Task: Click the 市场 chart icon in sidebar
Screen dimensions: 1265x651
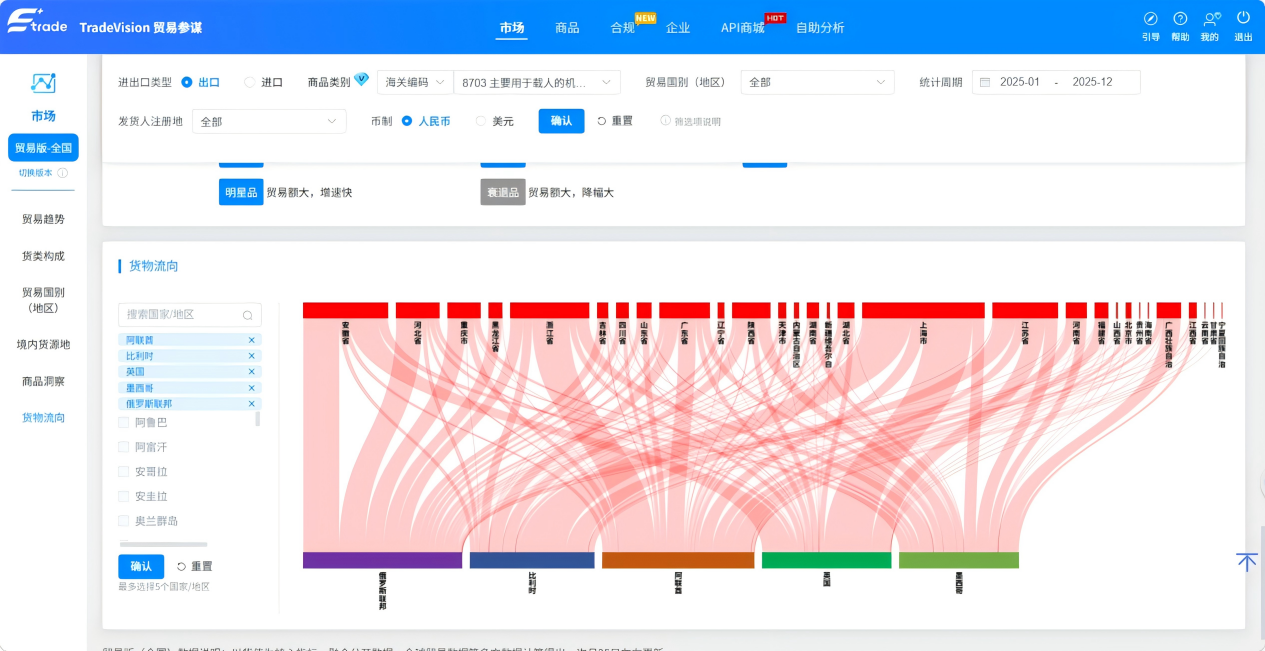Action: 43,83
